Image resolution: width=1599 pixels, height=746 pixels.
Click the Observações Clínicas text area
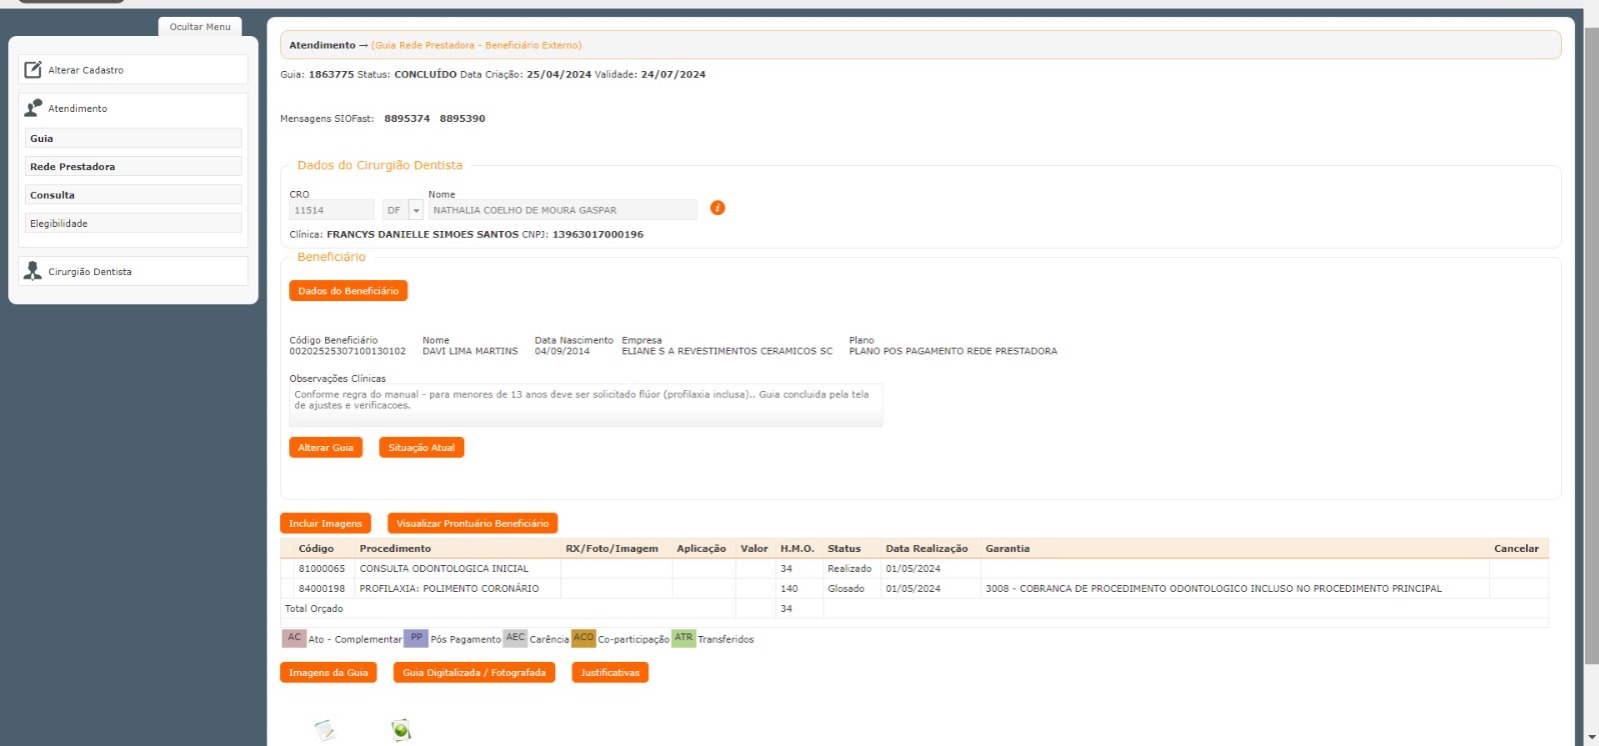pyautogui.click(x=585, y=405)
